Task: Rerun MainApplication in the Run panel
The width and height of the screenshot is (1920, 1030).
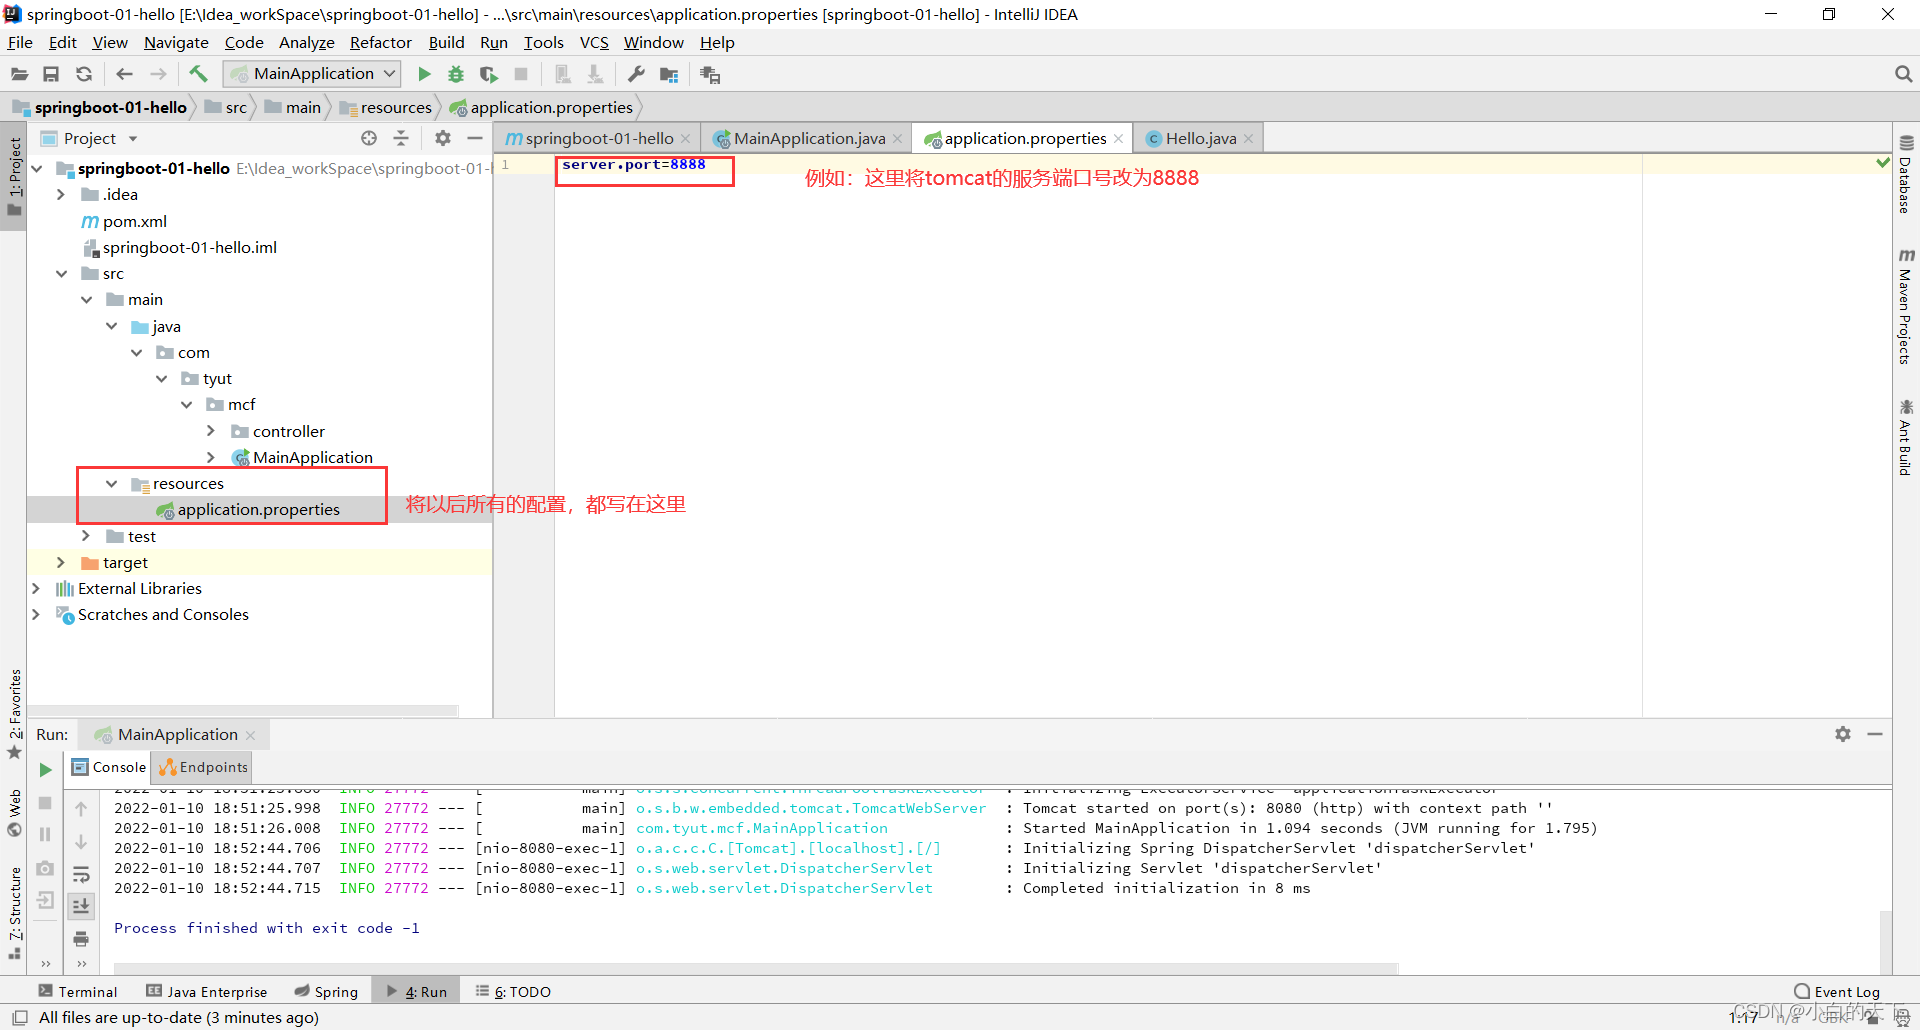Action: 45,769
